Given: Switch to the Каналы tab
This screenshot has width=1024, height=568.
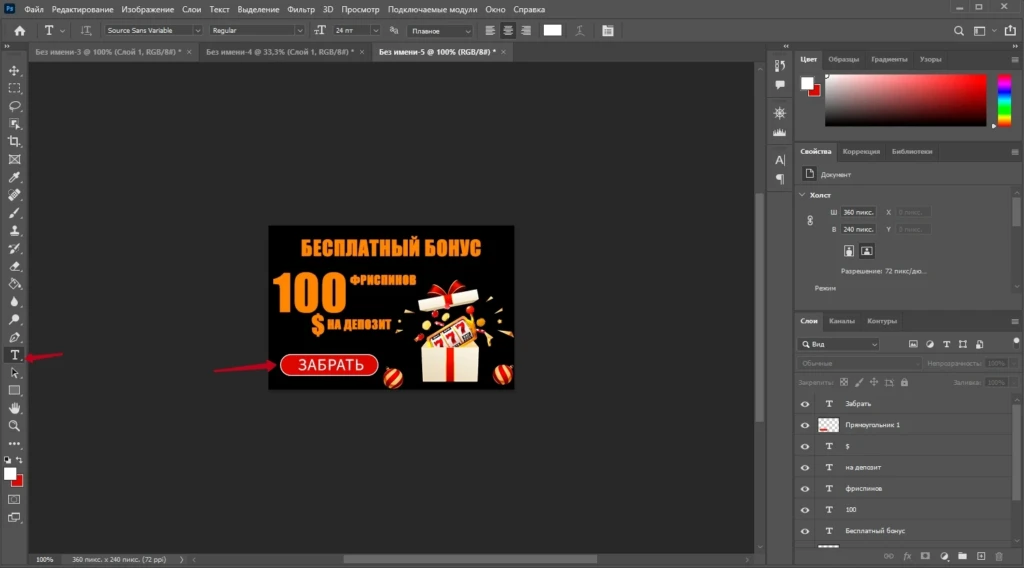Looking at the screenshot, I should click(842, 321).
